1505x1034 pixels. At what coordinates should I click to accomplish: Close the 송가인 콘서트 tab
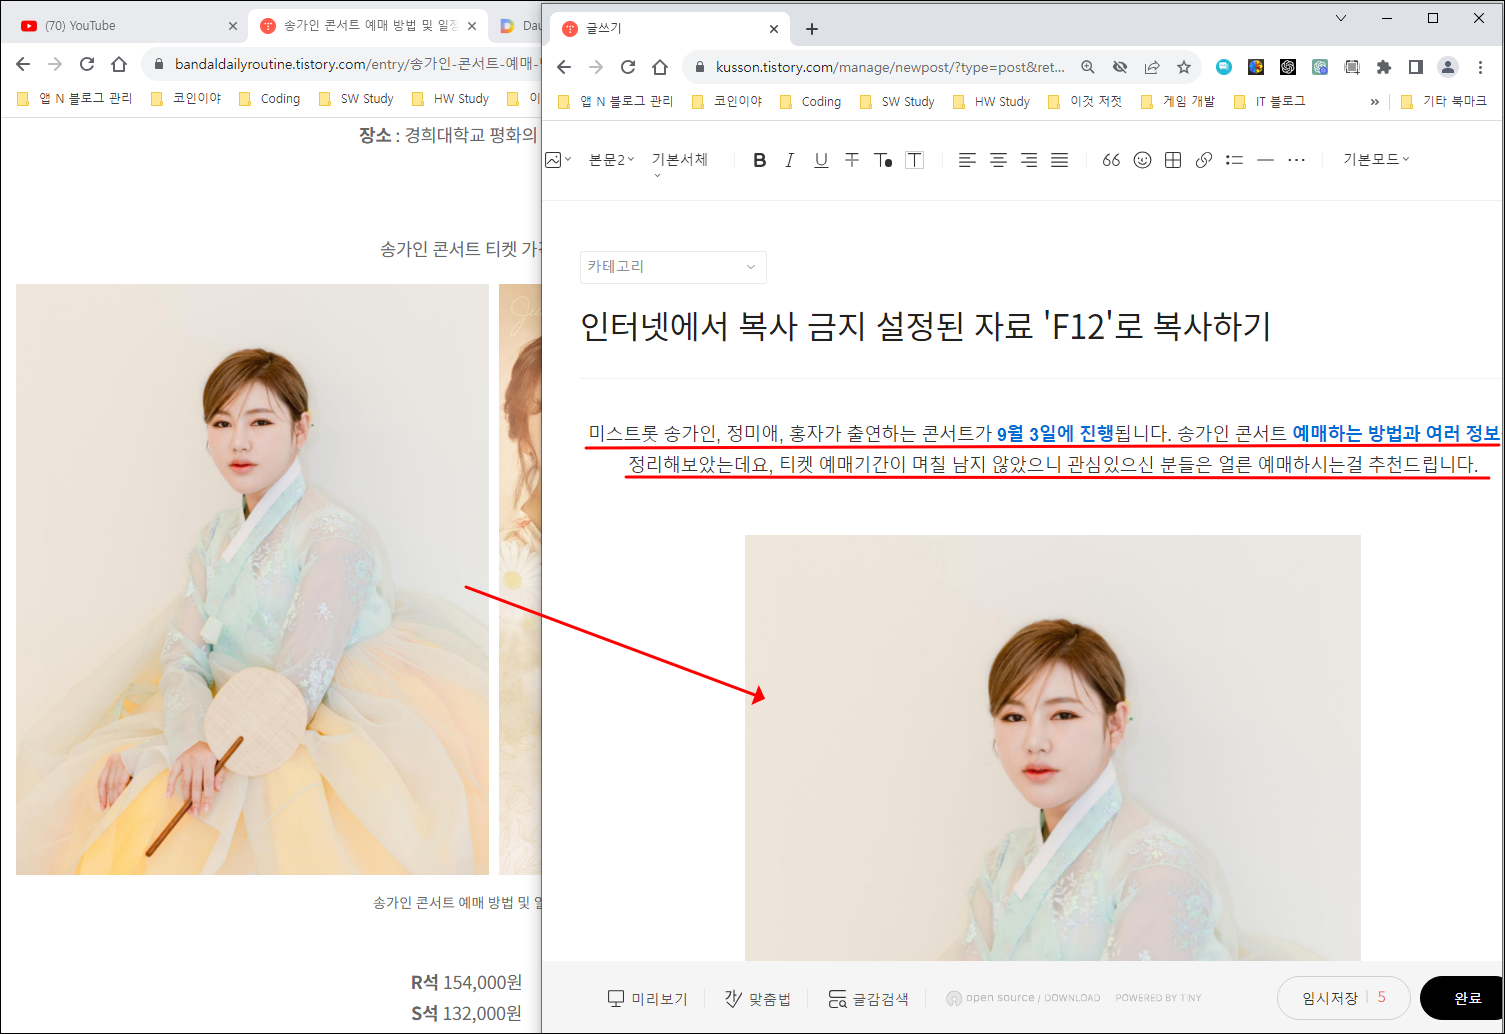[x=472, y=26]
